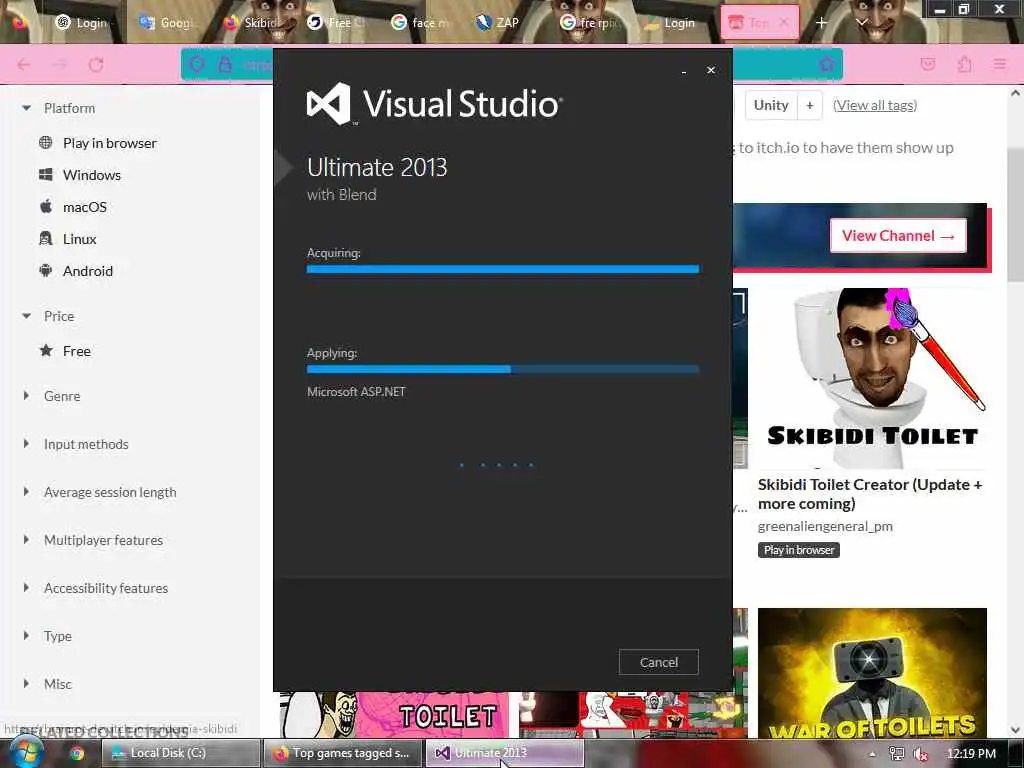The image size is (1024, 768).
Task: Open the list all tabs dropdown
Action: coord(861,23)
